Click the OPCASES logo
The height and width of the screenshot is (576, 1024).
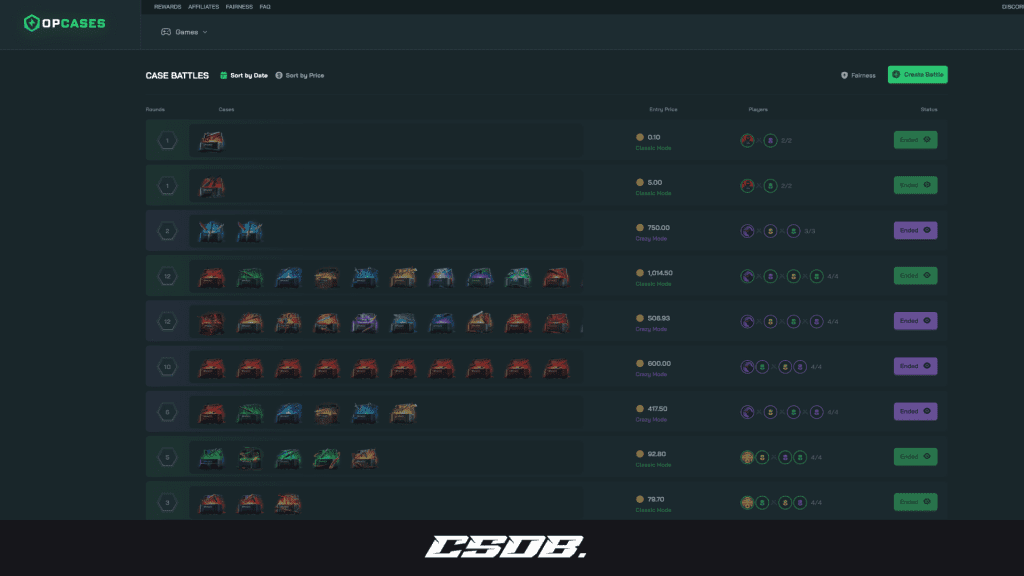coord(64,23)
